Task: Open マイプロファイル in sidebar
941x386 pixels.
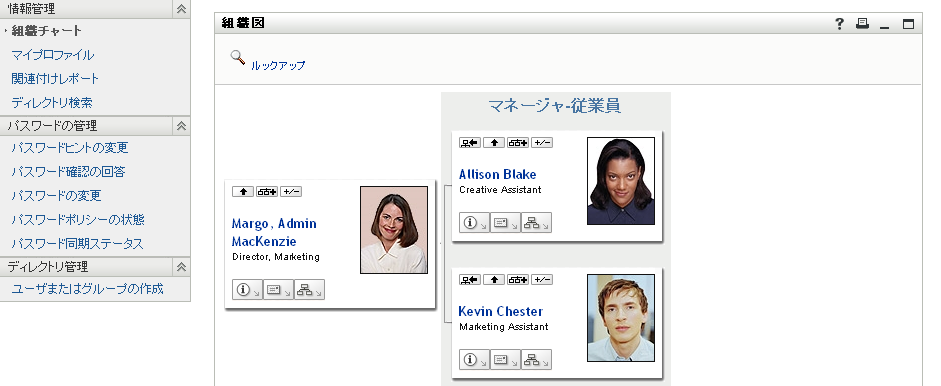Action: 53,55
